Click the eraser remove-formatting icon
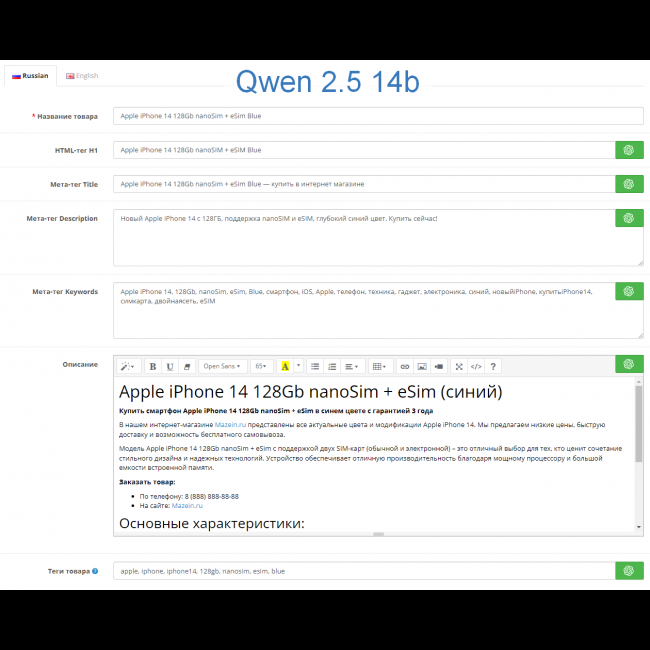The height and width of the screenshot is (650, 650). tap(187, 366)
